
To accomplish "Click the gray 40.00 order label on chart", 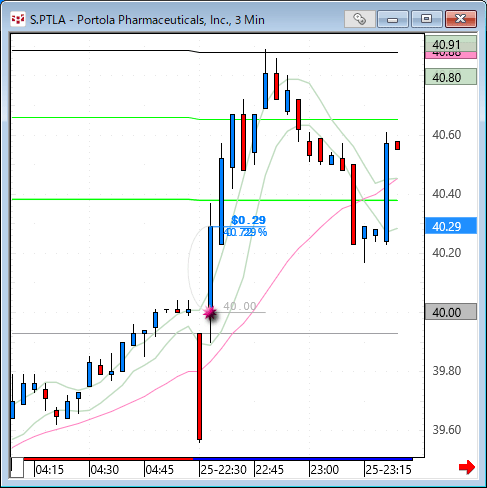I will pyautogui.click(x=240, y=306).
